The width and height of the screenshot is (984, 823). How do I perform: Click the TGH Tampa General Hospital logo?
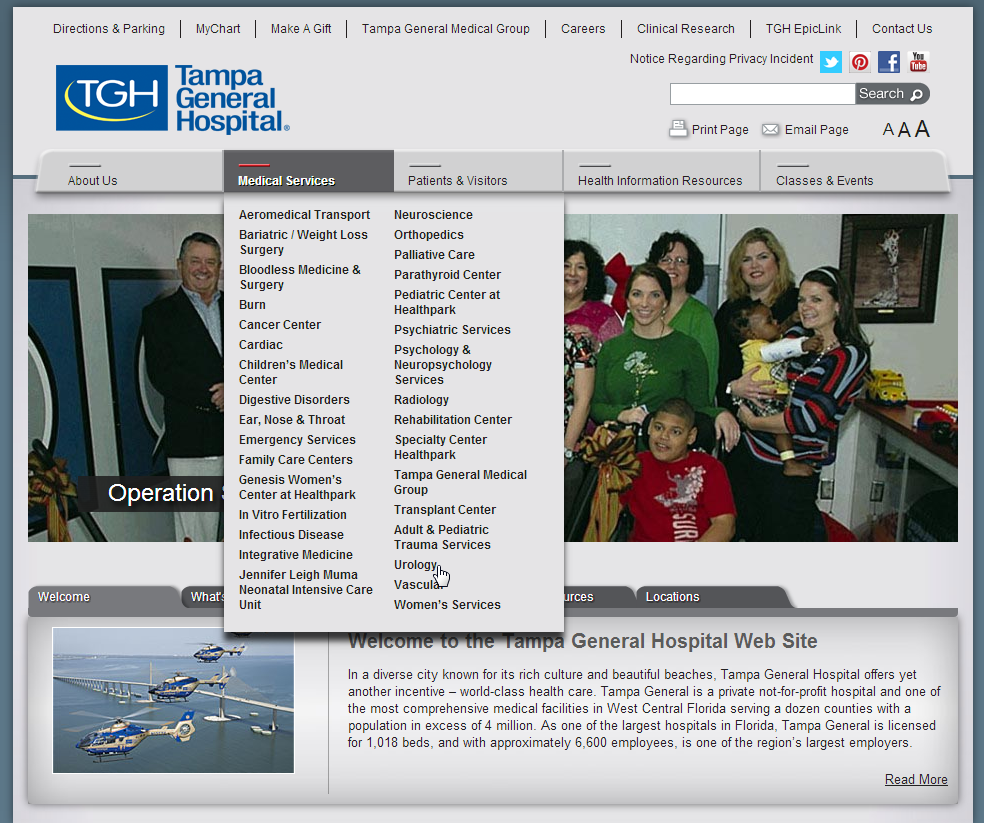point(173,99)
